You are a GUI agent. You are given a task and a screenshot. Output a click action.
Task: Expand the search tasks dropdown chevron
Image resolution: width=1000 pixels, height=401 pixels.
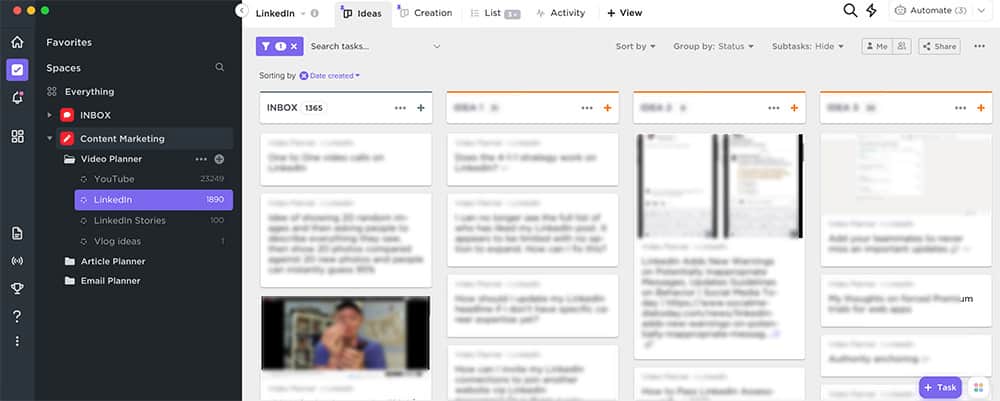pyautogui.click(x=437, y=46)
